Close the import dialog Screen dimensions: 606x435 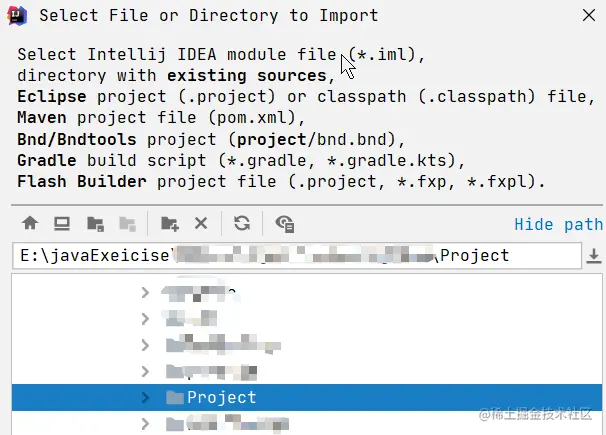[x=590, y=15]
